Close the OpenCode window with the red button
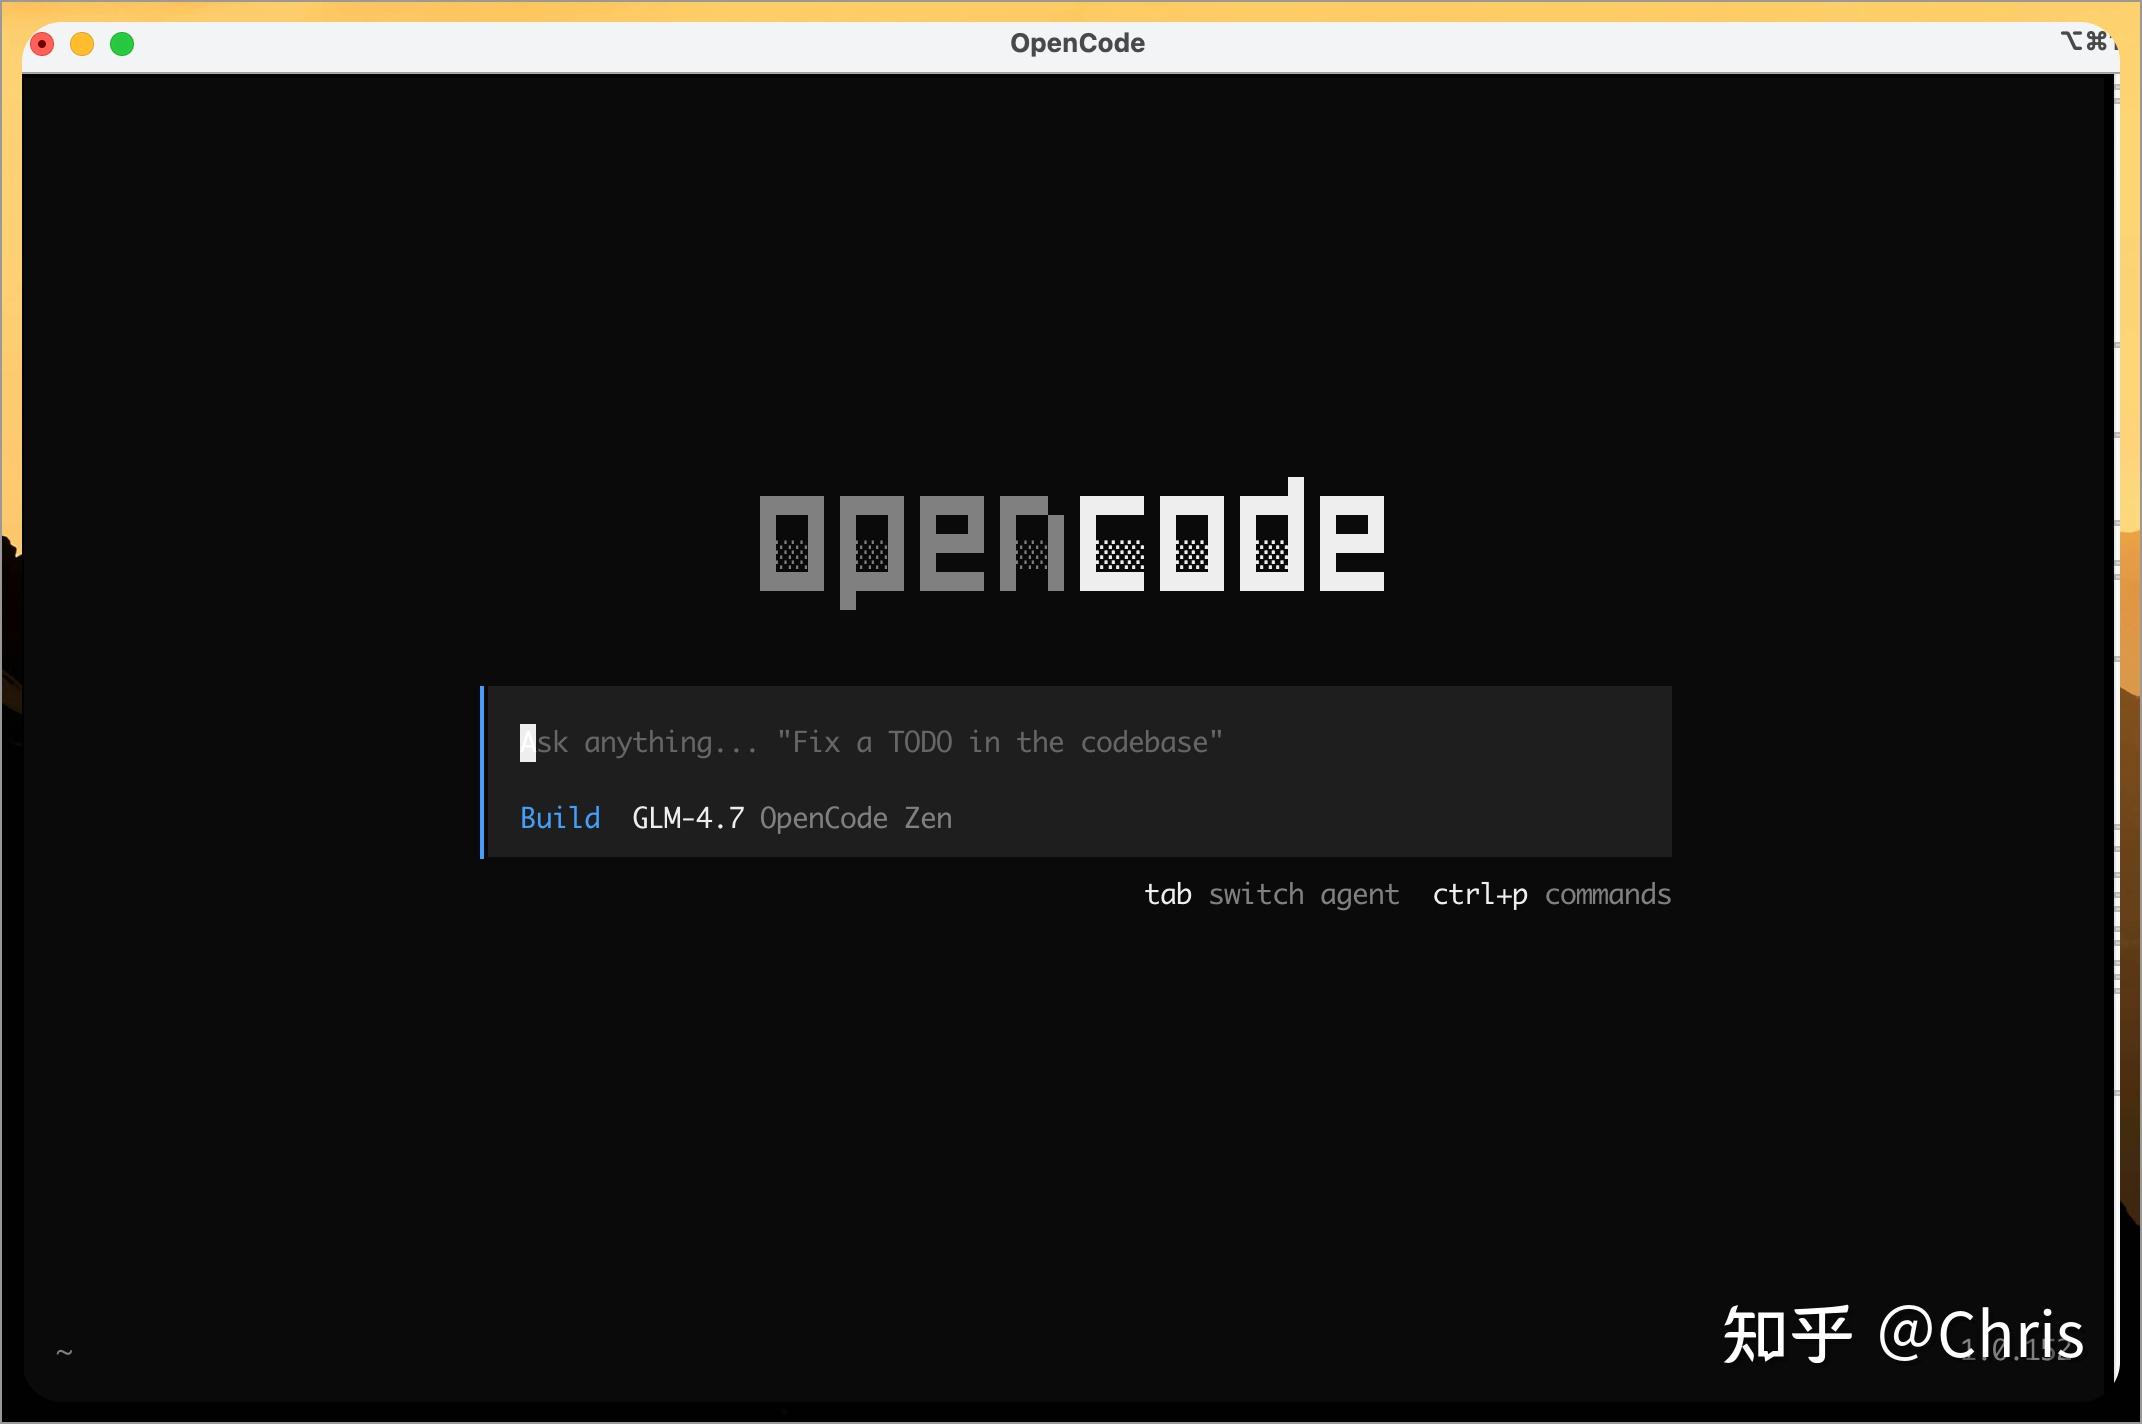Image resolution: width=2142 pixels, height=1424 pixels. (42, 44)
